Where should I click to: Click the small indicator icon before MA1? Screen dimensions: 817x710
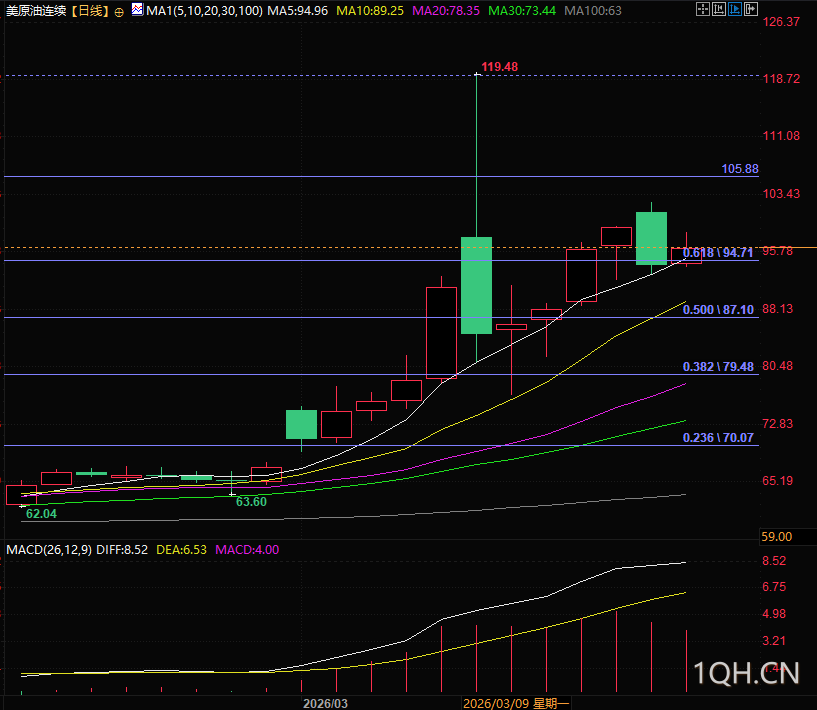coord(136,10)
